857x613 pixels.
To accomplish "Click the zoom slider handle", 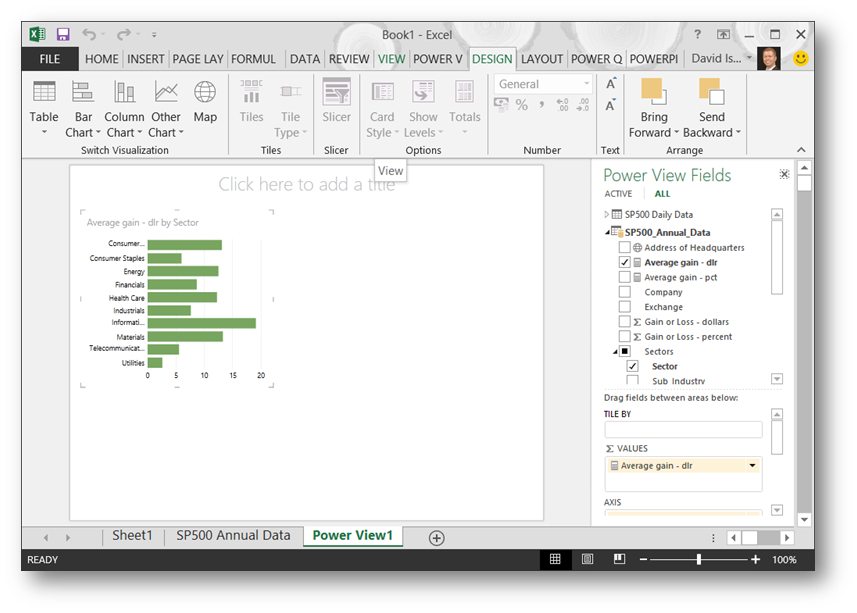I will pyautogui.click(x=698, y=559).
